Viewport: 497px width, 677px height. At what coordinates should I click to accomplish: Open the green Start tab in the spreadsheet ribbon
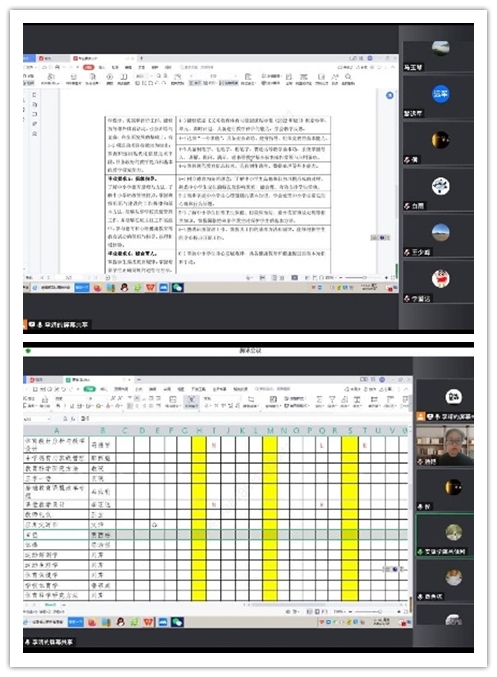tap(89, 389)
